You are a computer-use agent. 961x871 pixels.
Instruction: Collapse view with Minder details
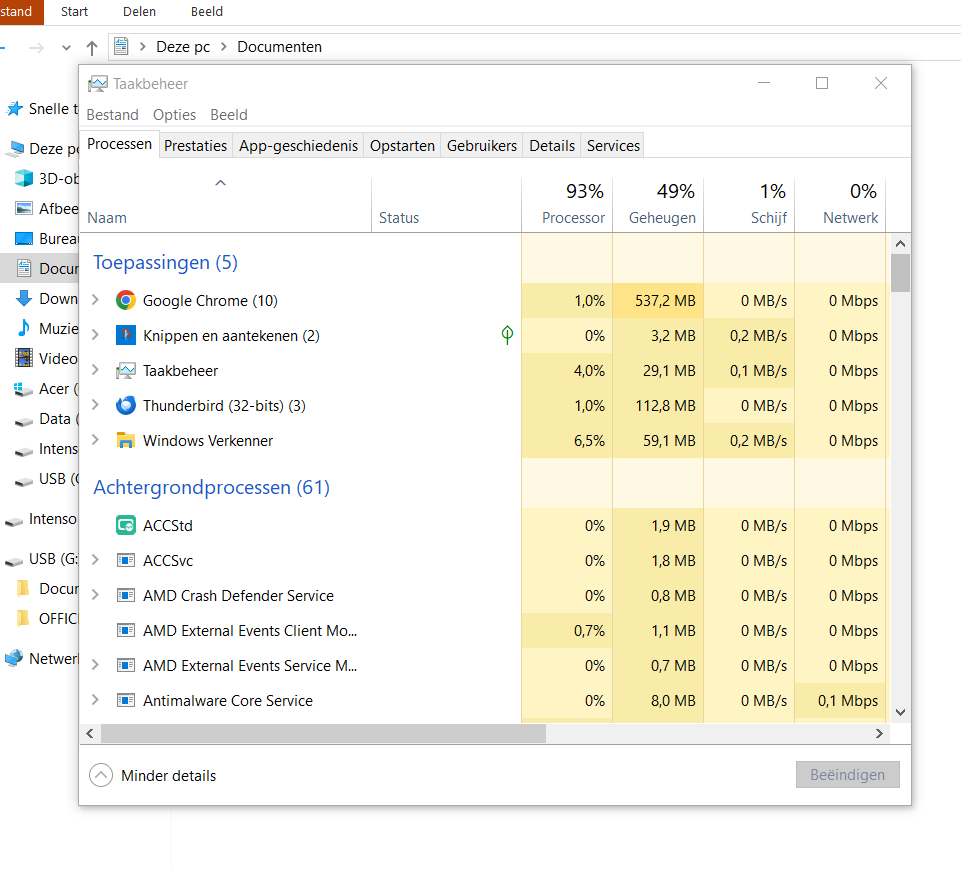(x=153, y=775)
